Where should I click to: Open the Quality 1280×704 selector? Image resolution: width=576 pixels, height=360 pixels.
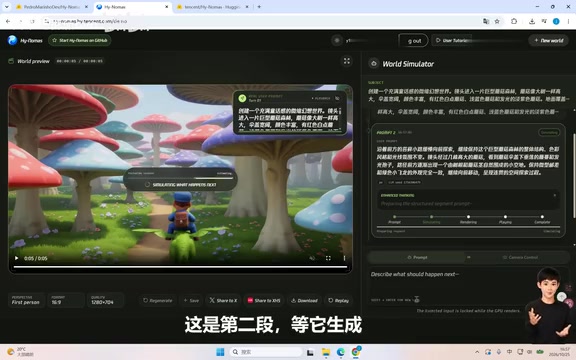coord(105,300)
